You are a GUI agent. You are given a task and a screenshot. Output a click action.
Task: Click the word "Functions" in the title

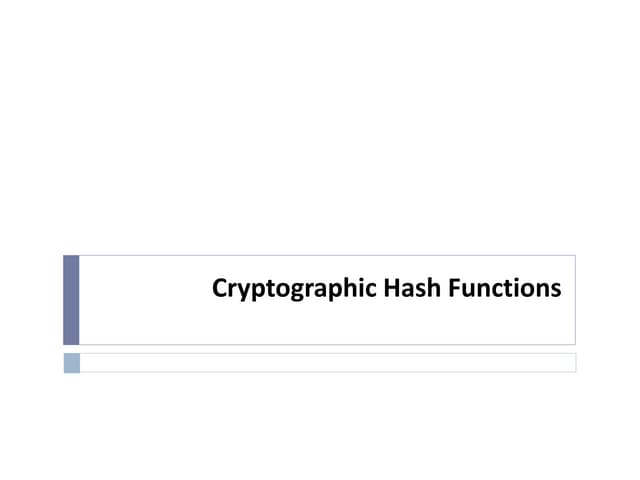[504, 289]
